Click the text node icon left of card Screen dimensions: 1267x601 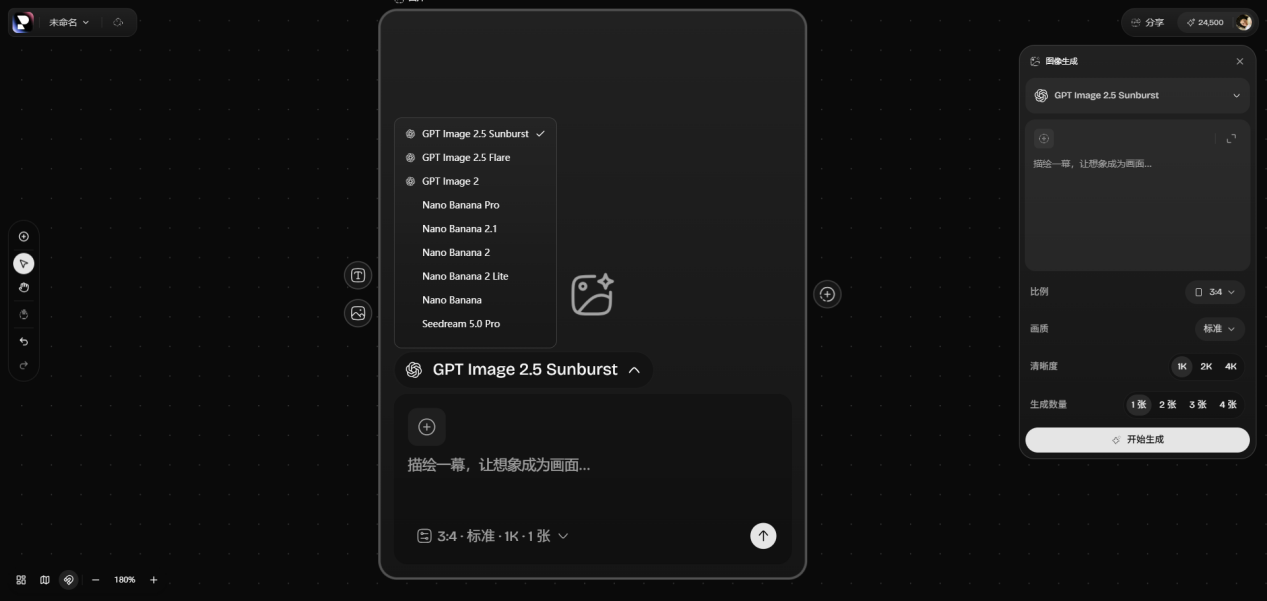point(358,275)
